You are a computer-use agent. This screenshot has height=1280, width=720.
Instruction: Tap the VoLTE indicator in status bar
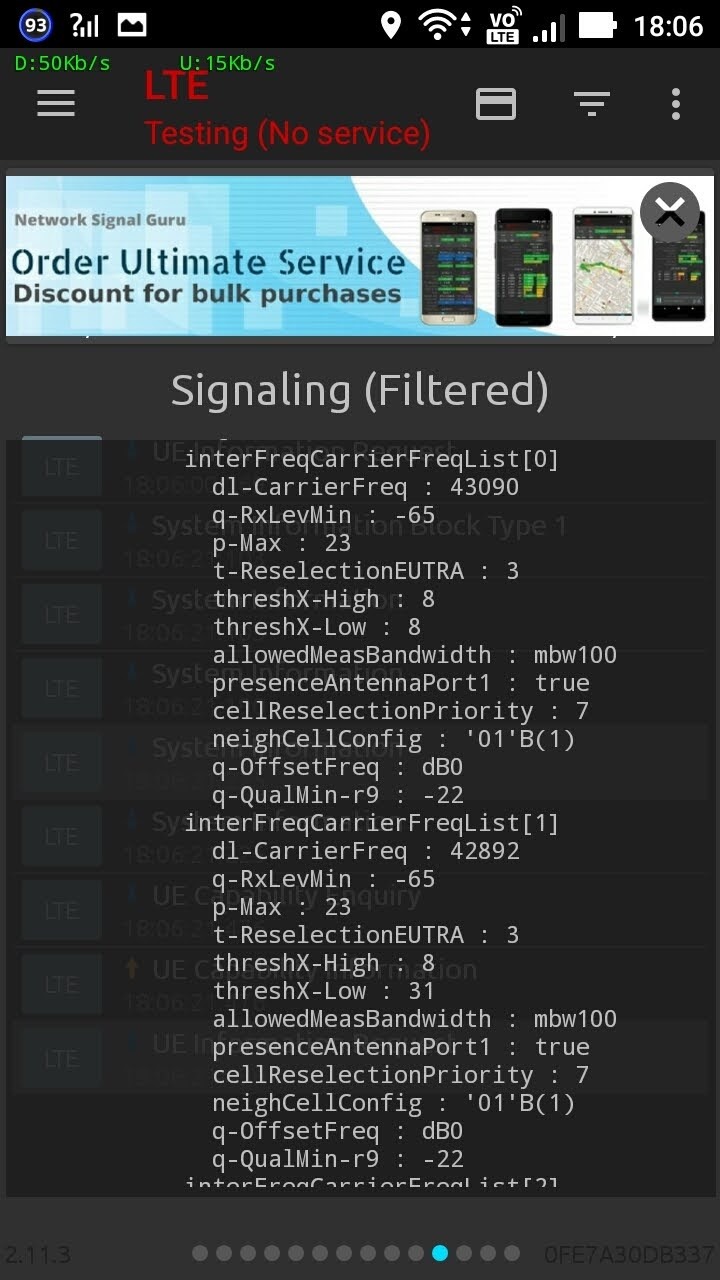point(503,26)
